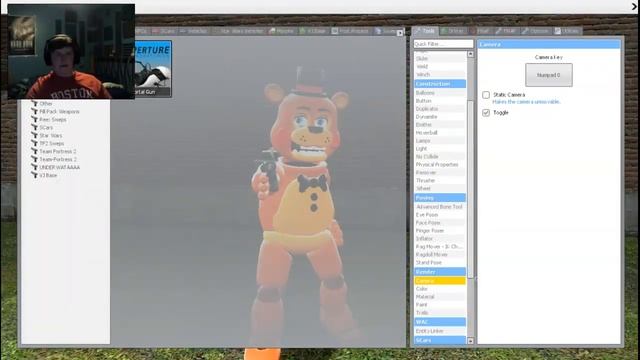Open the Utilities tab

click(x=567, y=31)
